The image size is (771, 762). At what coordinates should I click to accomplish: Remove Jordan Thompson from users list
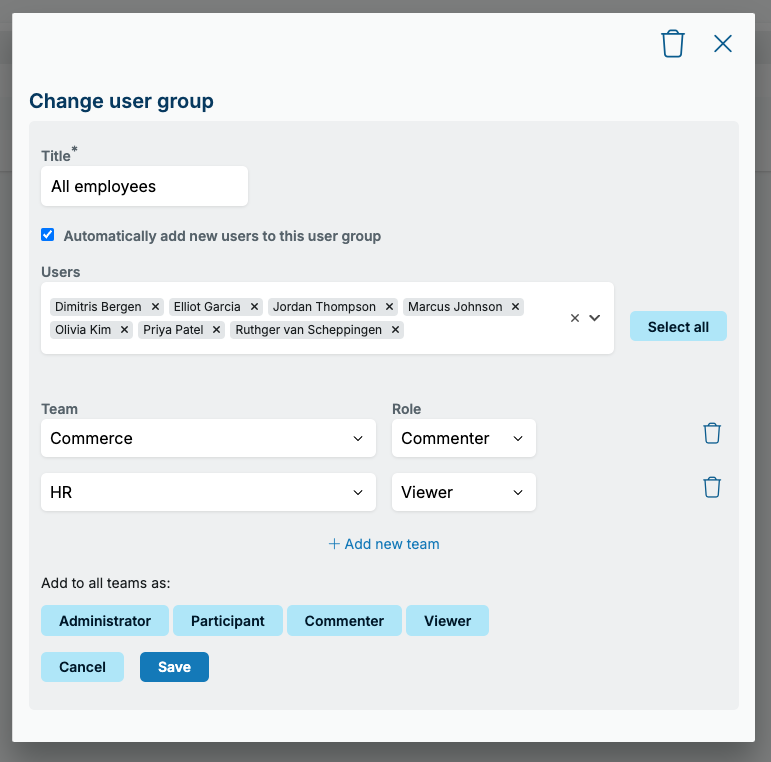pyautogui.click(x=389, y=307)
